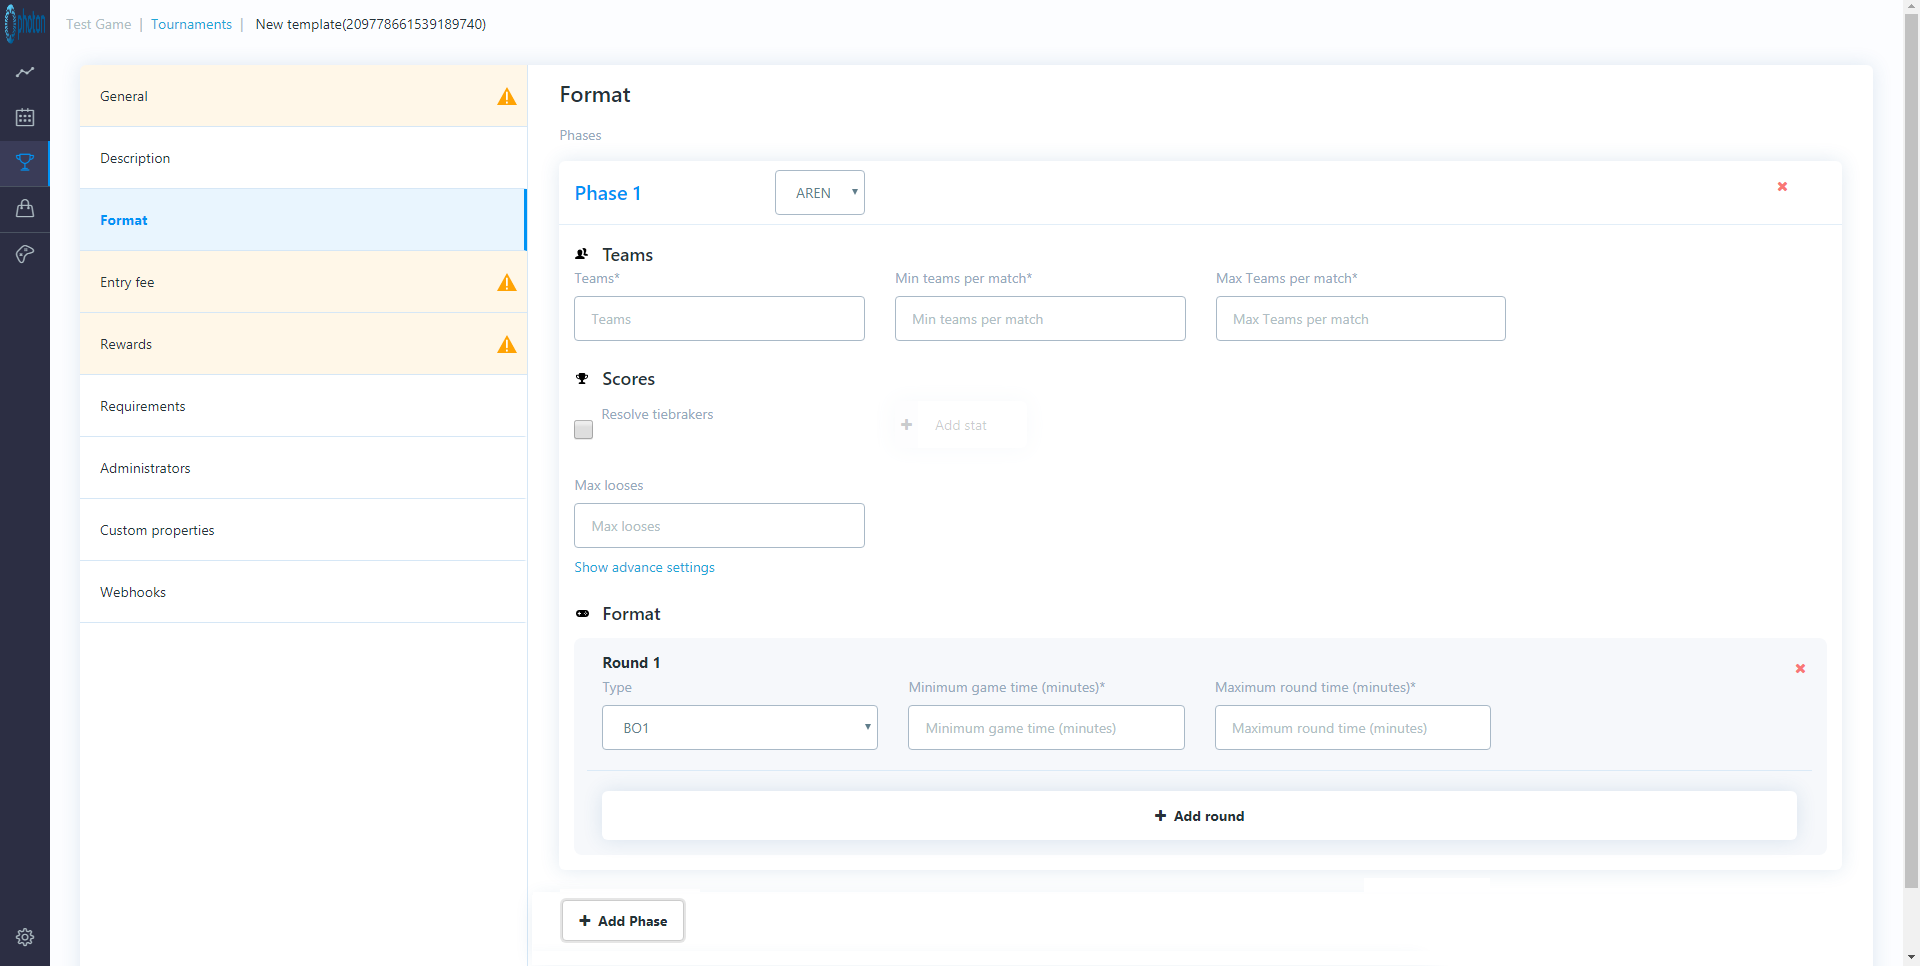The image size is (1920, 966).
Task: Click the Photon logo icon
Action: click(x=25, y=24)
